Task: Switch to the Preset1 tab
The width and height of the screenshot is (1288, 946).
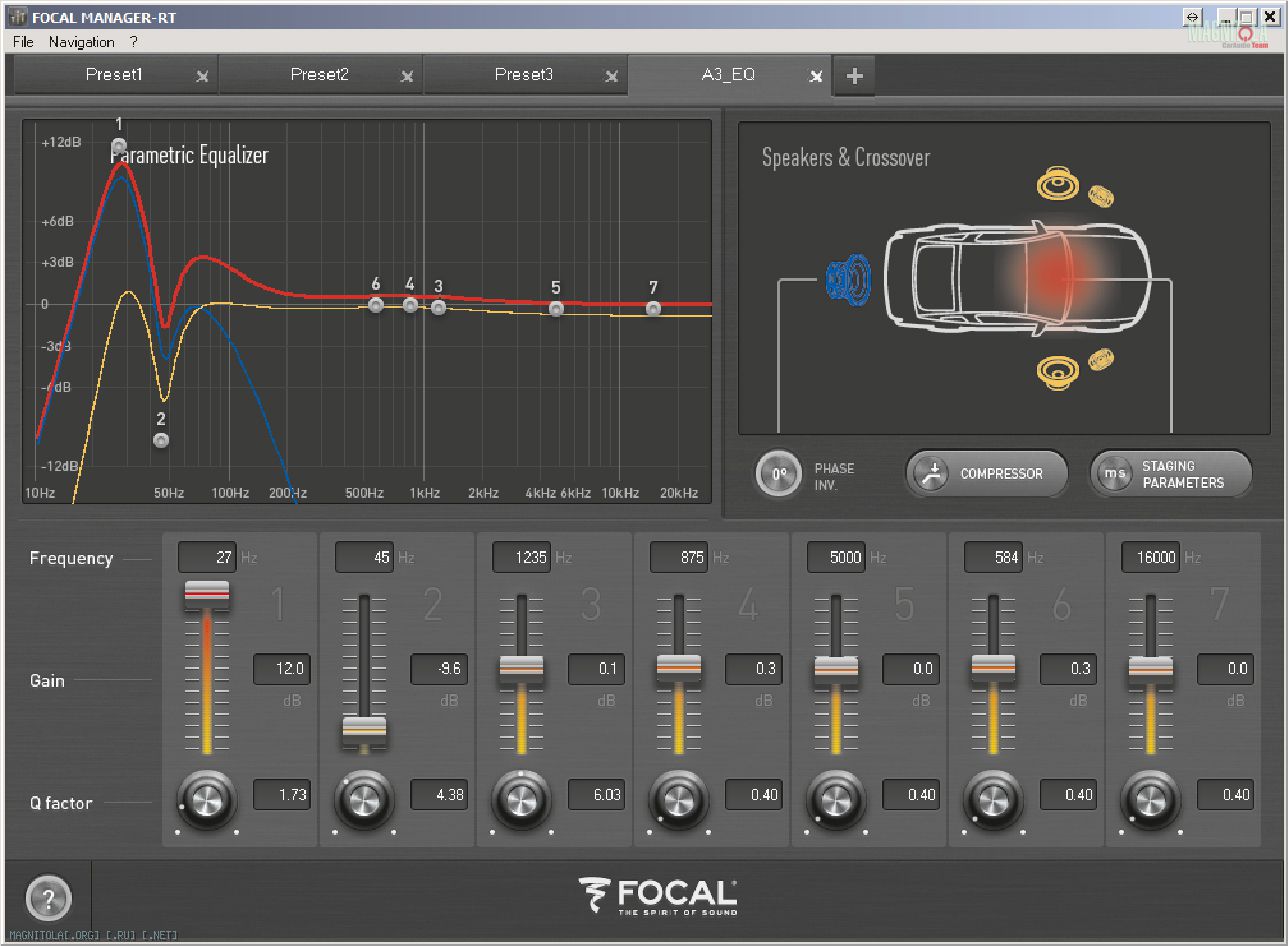Action: click(115, 75)
